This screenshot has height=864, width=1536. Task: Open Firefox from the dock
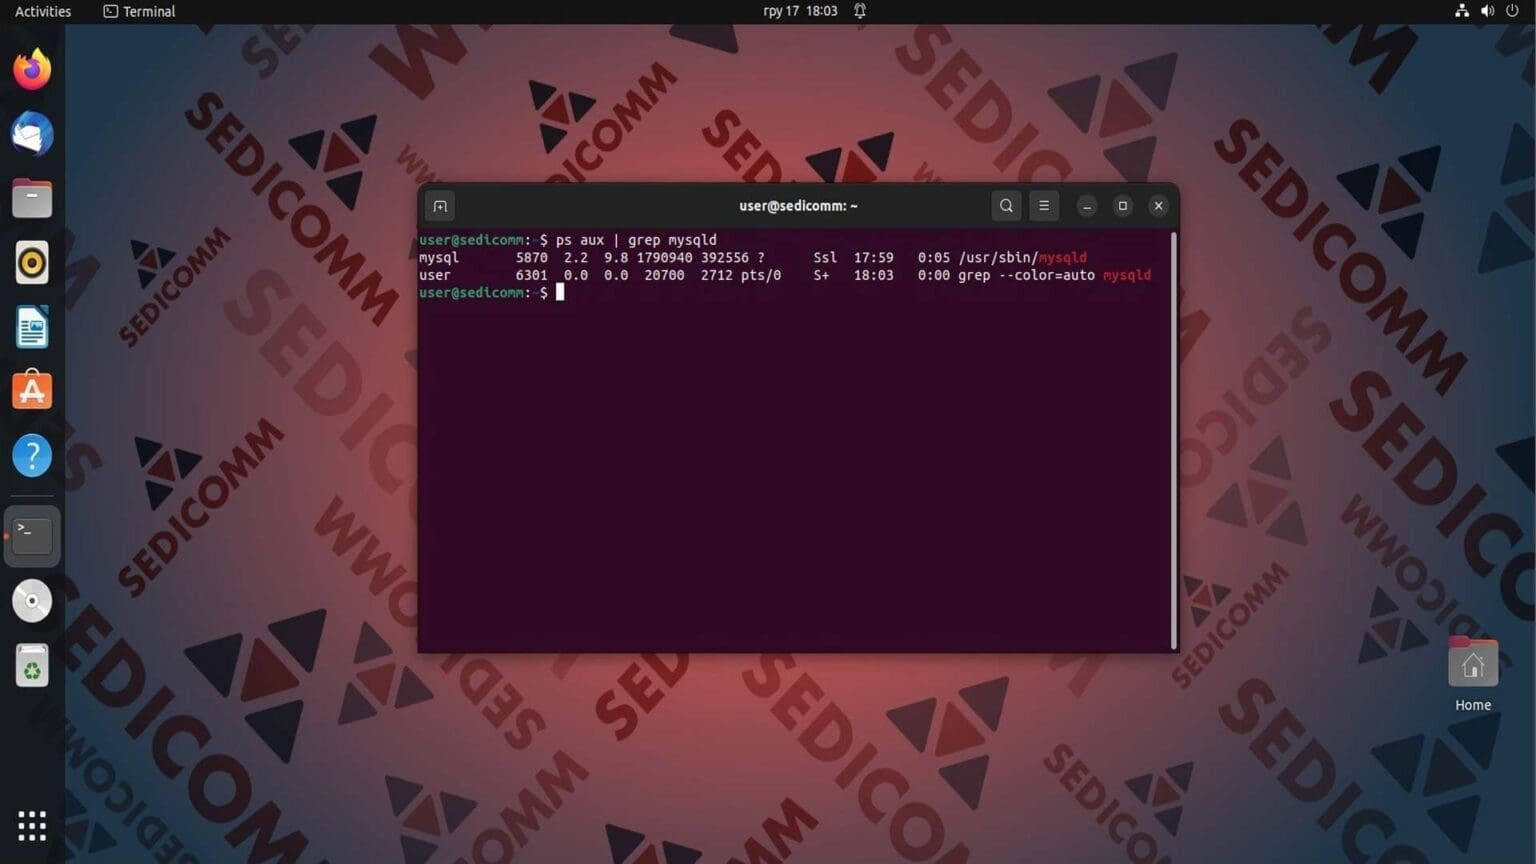(31, 67)
